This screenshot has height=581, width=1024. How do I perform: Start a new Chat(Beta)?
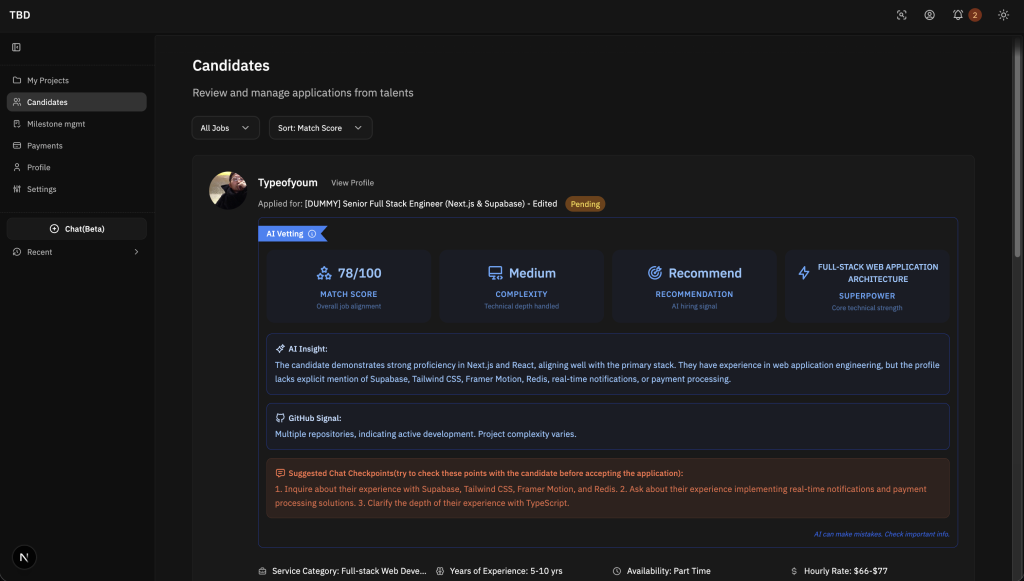tap(77, 229)
